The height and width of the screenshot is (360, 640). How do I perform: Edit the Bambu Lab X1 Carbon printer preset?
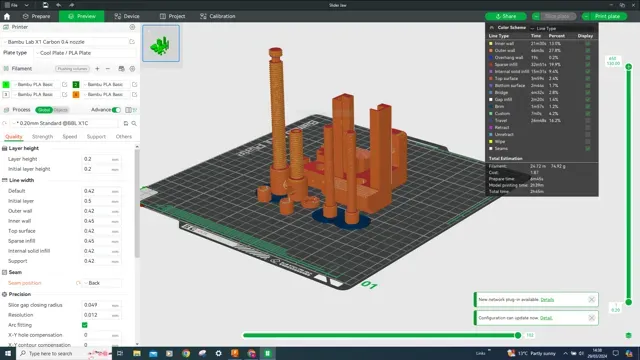(132, 42)
